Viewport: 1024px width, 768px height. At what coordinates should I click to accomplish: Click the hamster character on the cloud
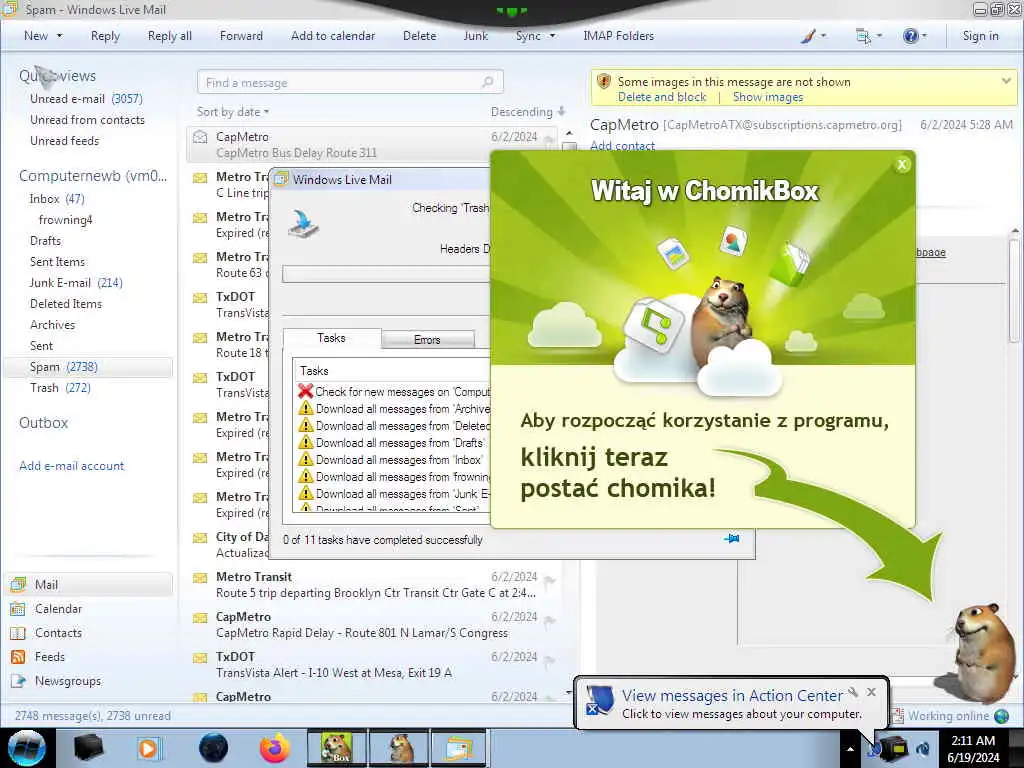722,319
